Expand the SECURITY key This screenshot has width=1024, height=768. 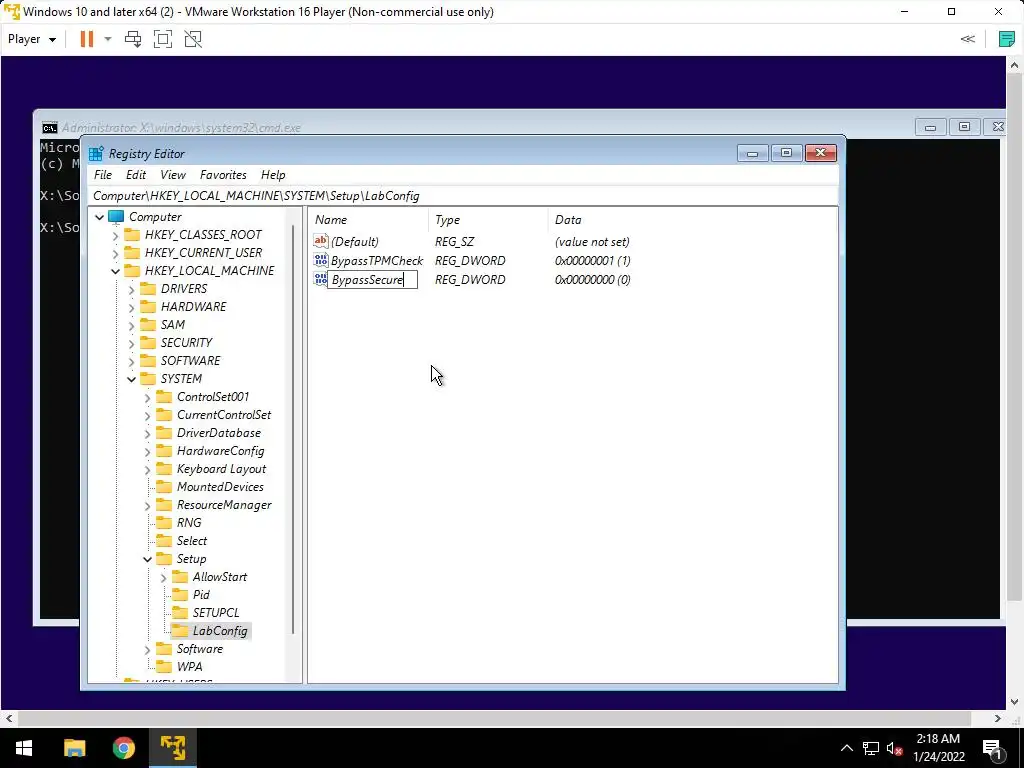[131, 343]
